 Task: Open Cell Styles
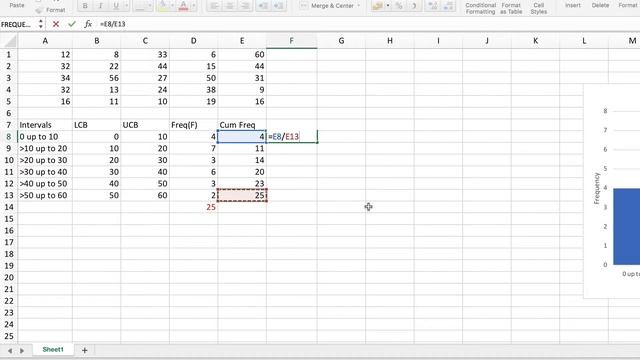538,8
